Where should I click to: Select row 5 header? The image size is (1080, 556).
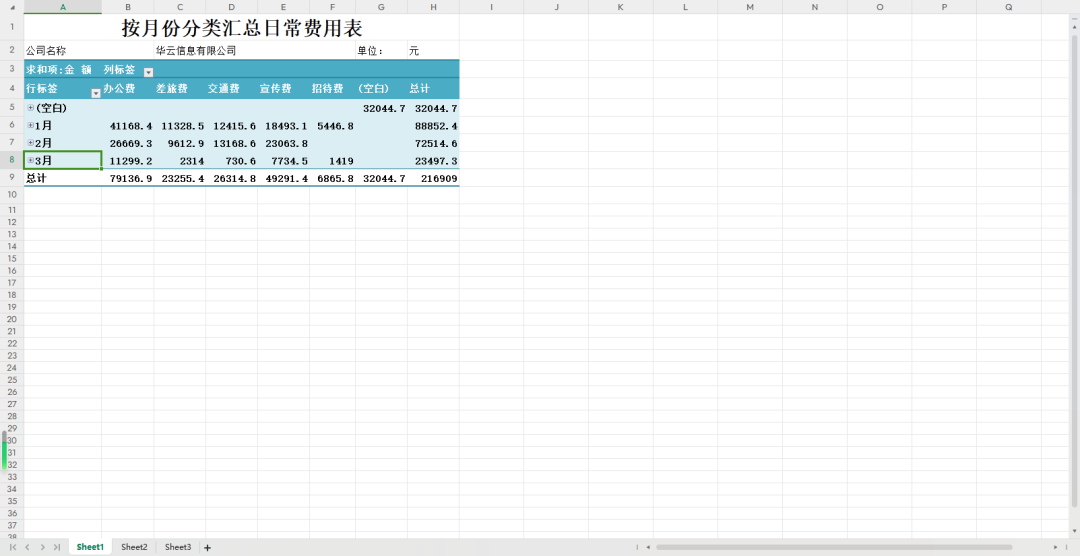12,107
